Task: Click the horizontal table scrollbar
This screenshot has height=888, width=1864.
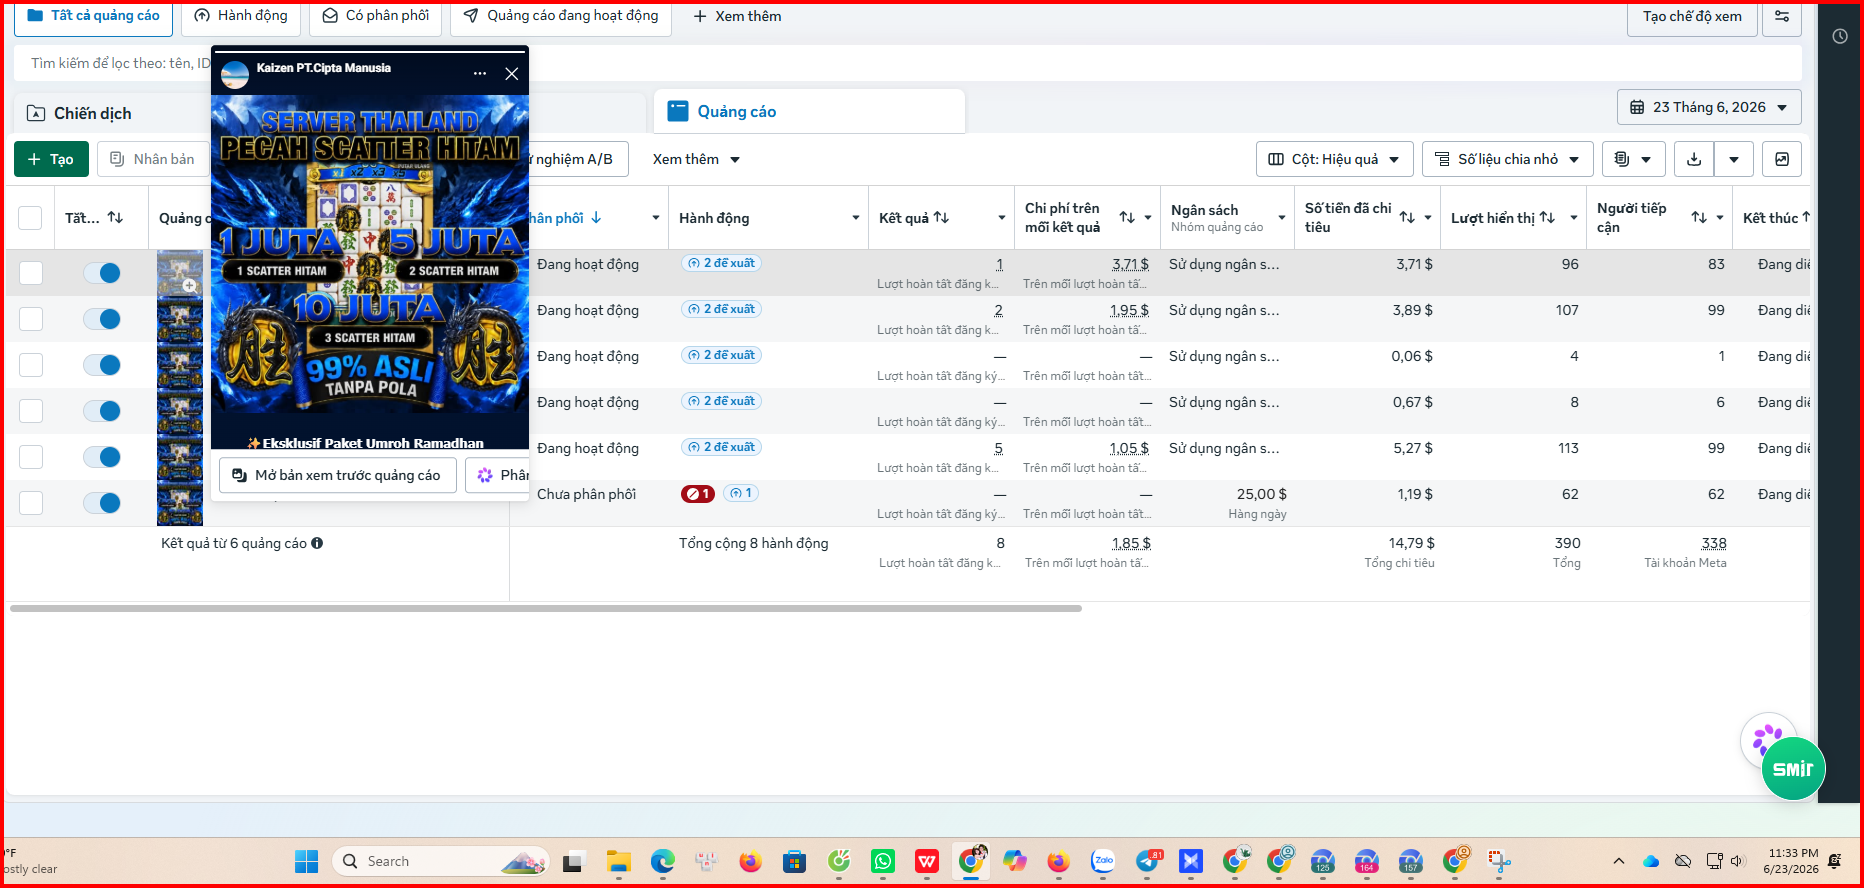Action: [x=546, y=608]
